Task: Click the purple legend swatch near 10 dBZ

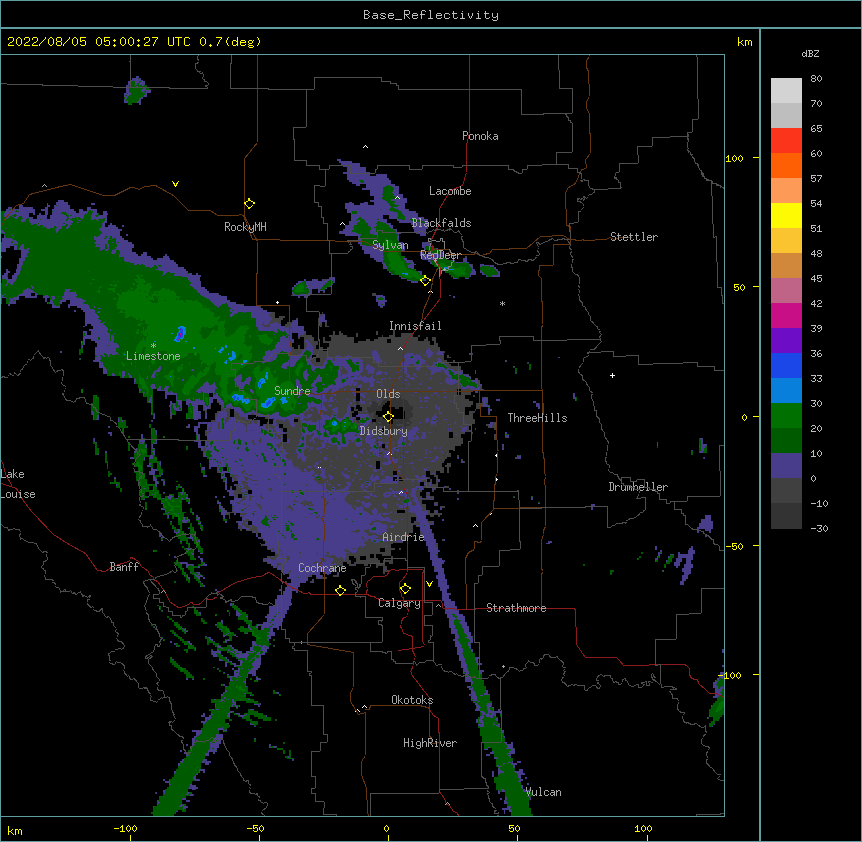Action: tap(786, 466)
